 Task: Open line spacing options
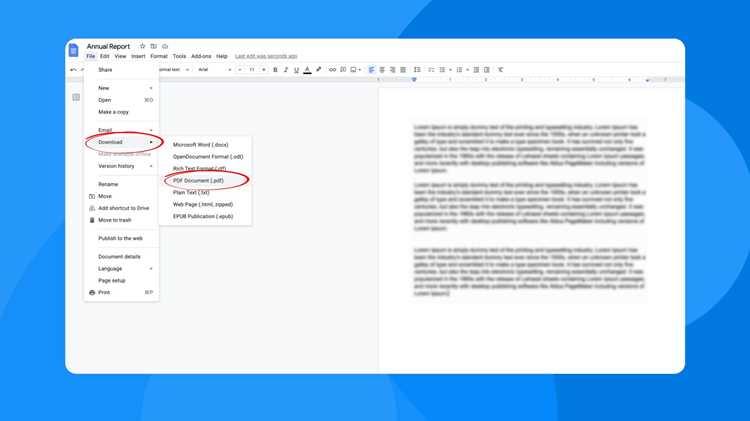(417, 70)
